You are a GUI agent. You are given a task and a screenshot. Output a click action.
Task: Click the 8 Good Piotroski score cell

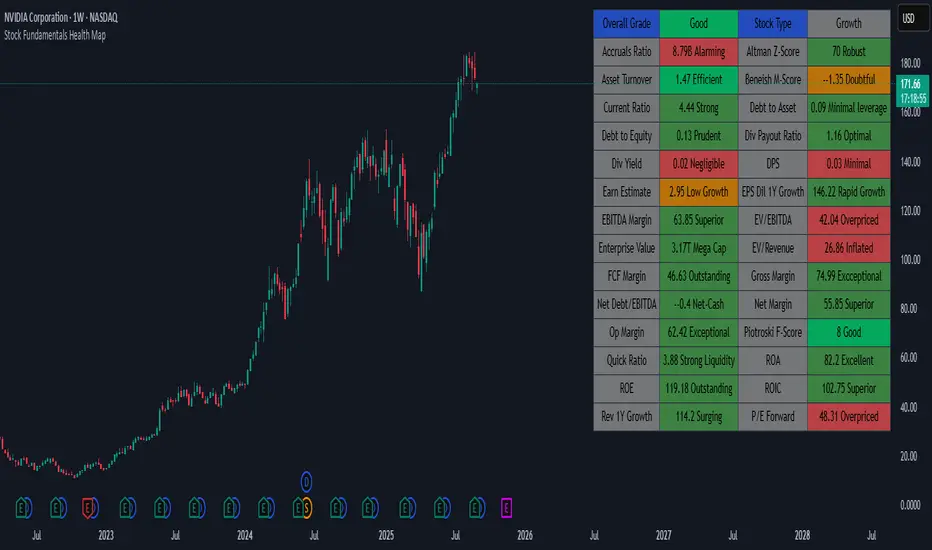[x=849, y=332]
